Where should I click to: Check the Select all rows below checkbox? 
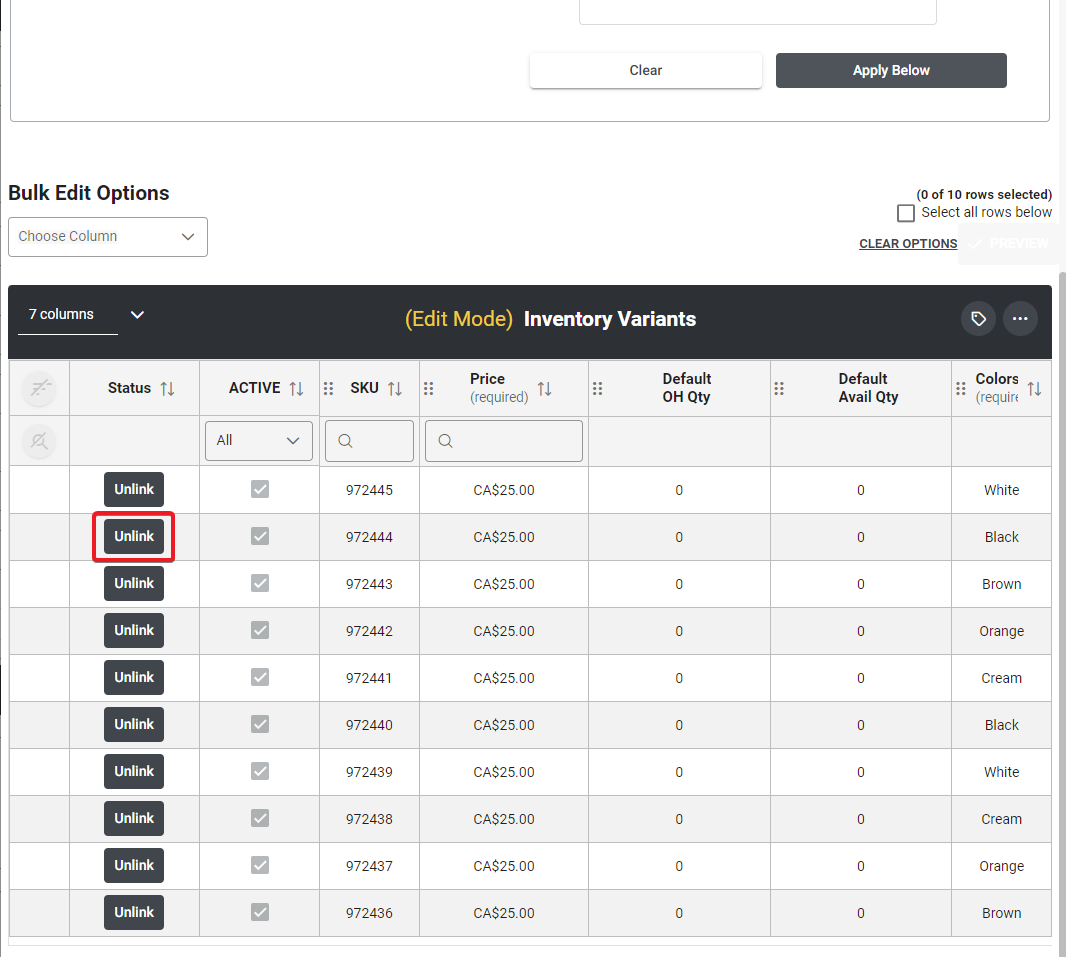tap(906, 213)
